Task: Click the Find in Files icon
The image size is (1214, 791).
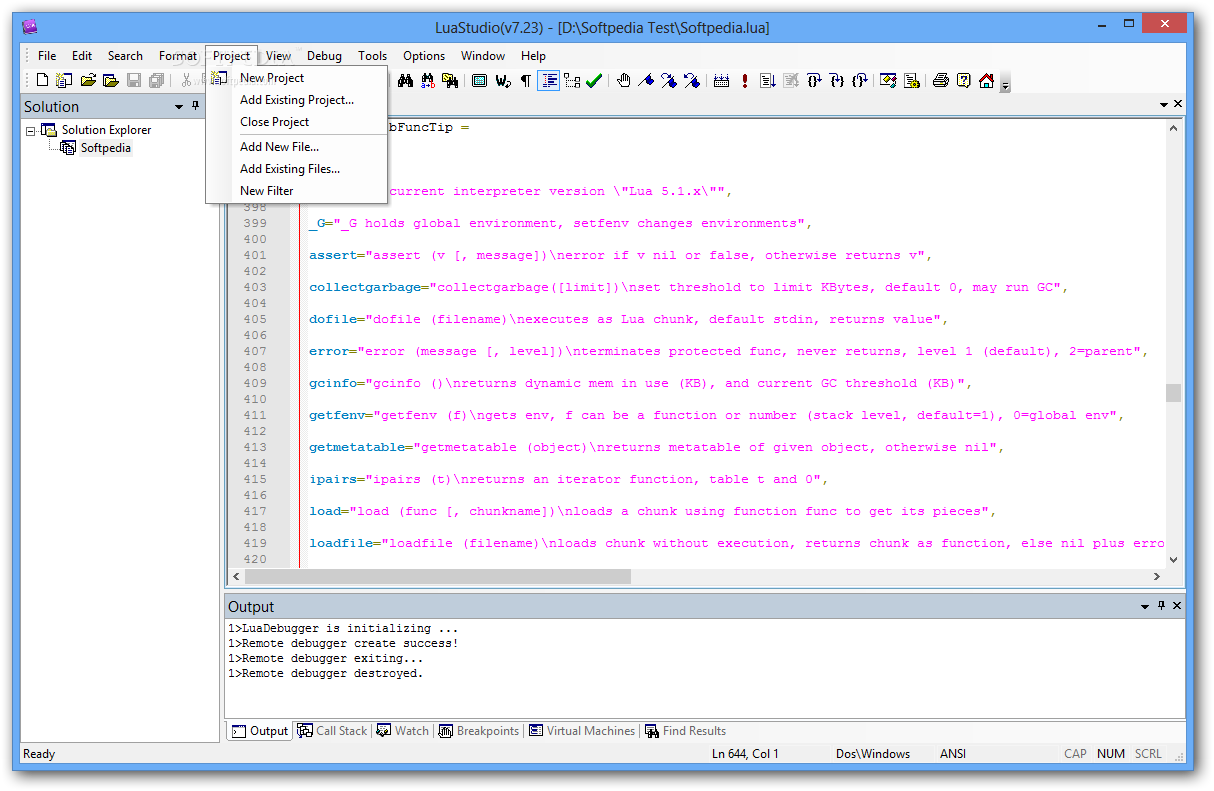Action: (x=451, y=81)
